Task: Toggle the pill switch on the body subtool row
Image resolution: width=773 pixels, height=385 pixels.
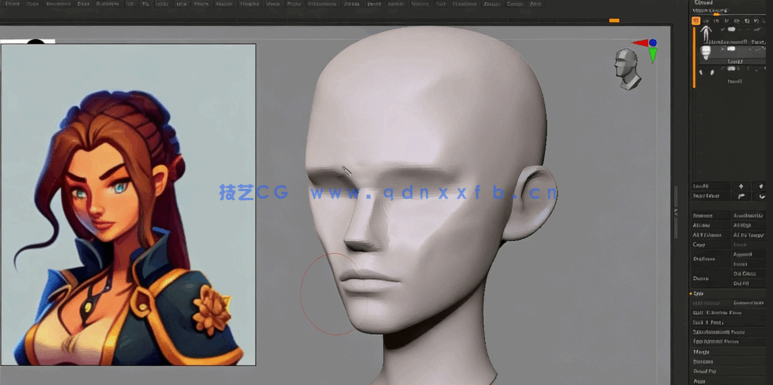Action: [x=731, y=29]
